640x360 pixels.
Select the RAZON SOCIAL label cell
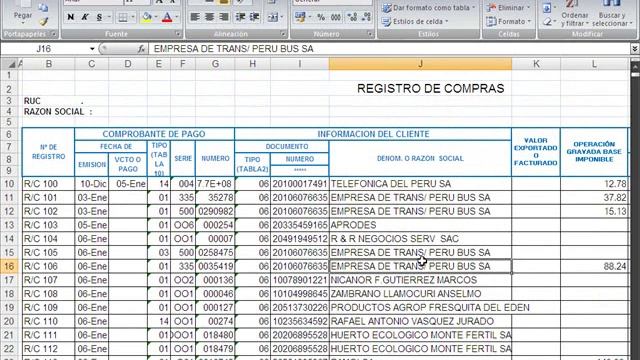tap(58, 112)
